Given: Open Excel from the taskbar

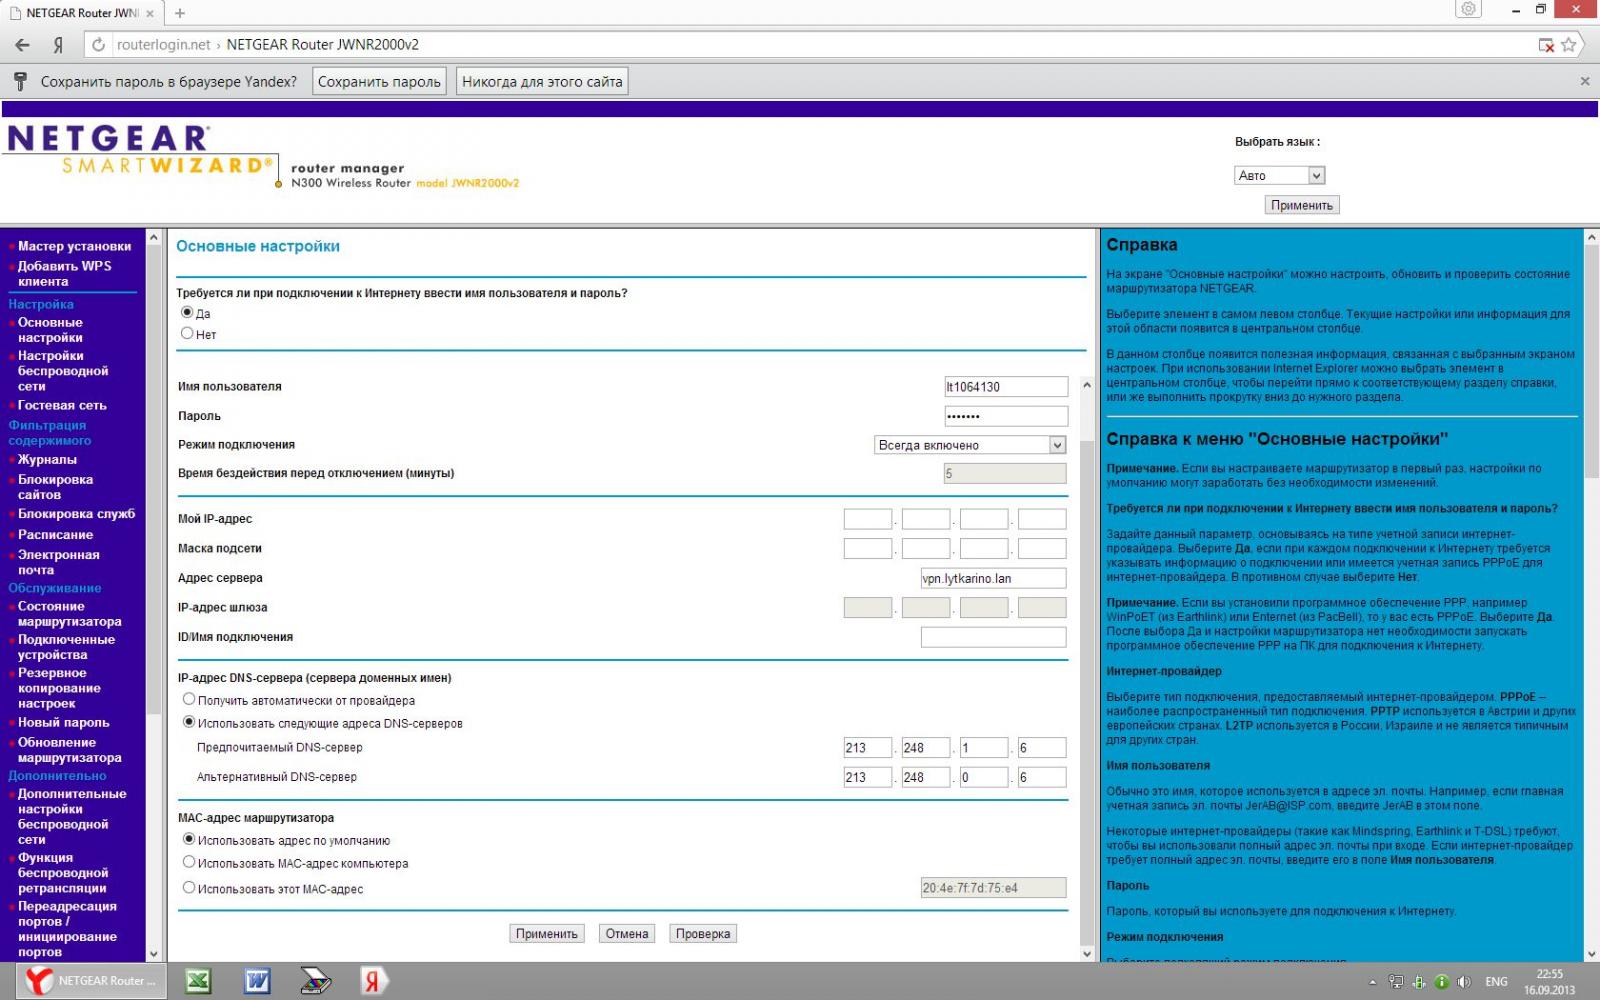Looking at the screenshot, I should tap(198, 981).
